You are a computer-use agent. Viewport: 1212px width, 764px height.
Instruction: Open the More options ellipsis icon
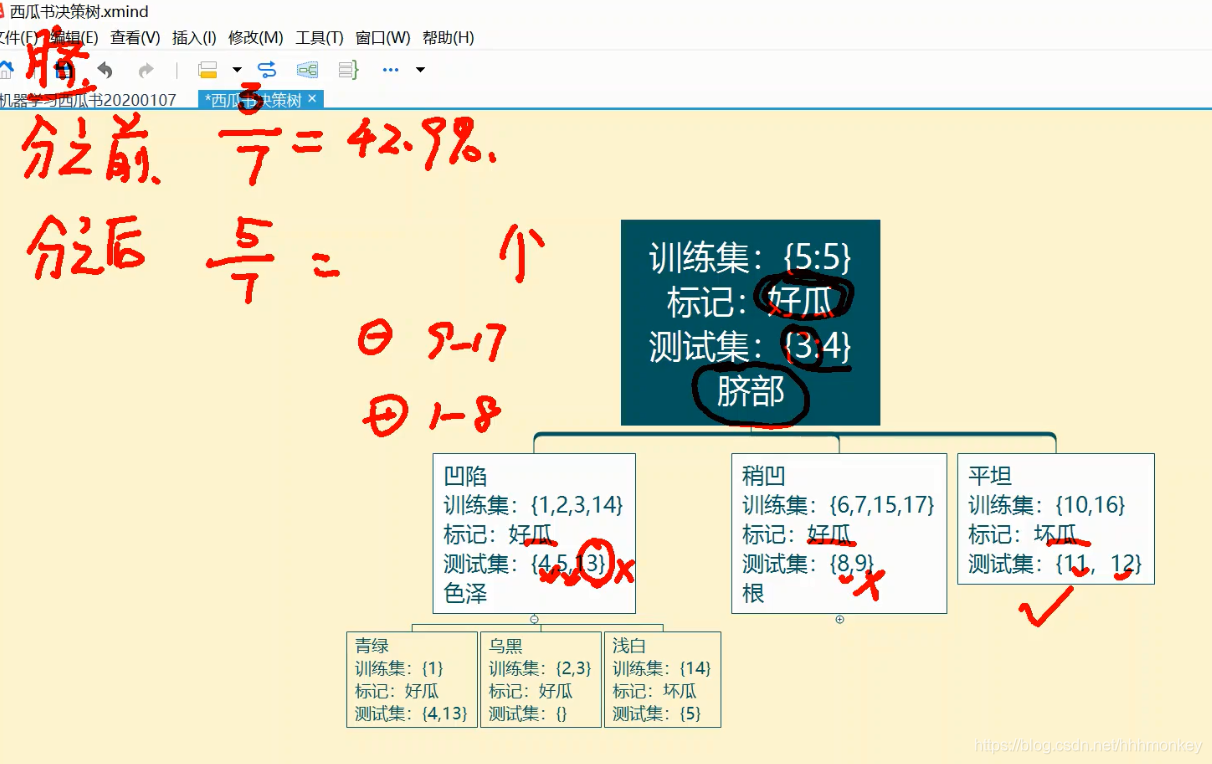(x=388, y=70)
